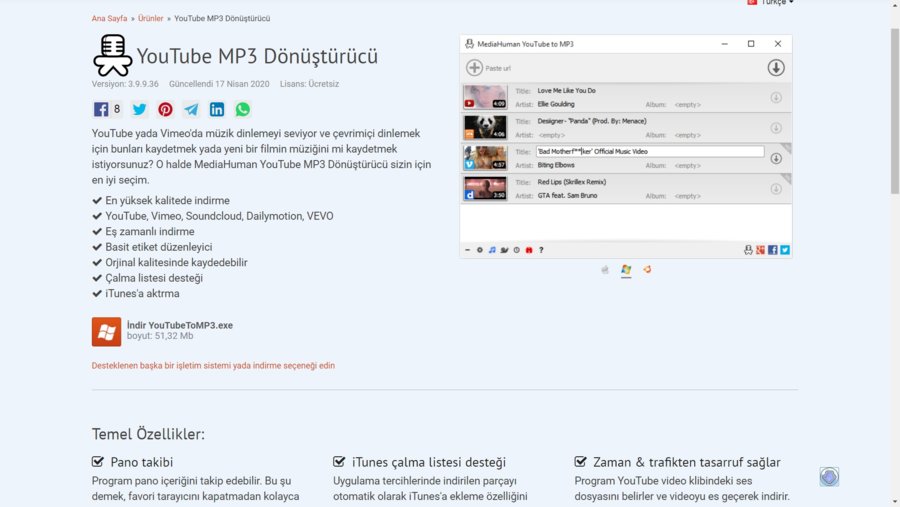900x507 pixels.
Task: Click artist name Ellie Goulding
Action: 556,105
